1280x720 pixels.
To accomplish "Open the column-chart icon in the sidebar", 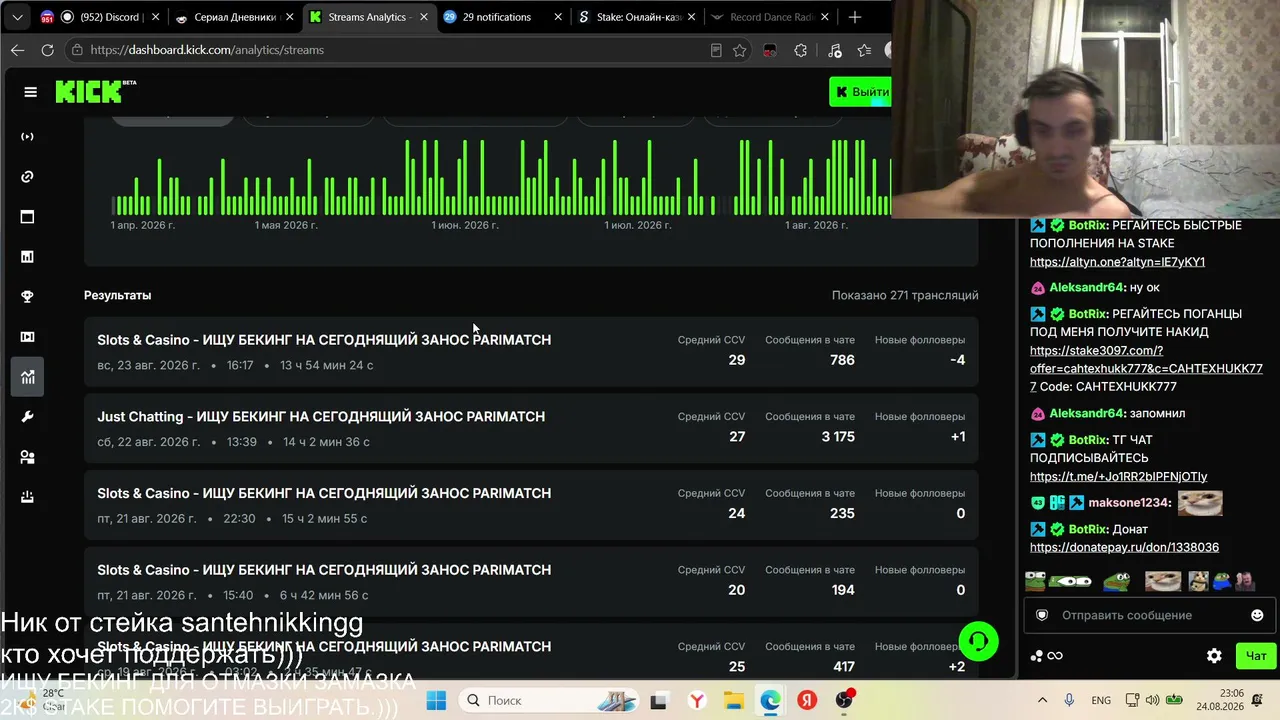I will point(28,257).
